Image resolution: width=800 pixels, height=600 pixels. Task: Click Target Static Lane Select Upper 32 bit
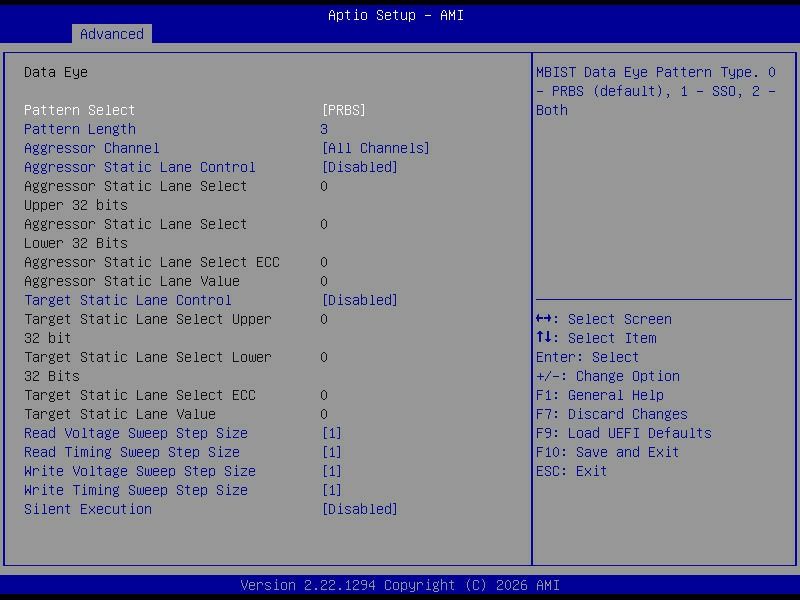tap(148, 329)
